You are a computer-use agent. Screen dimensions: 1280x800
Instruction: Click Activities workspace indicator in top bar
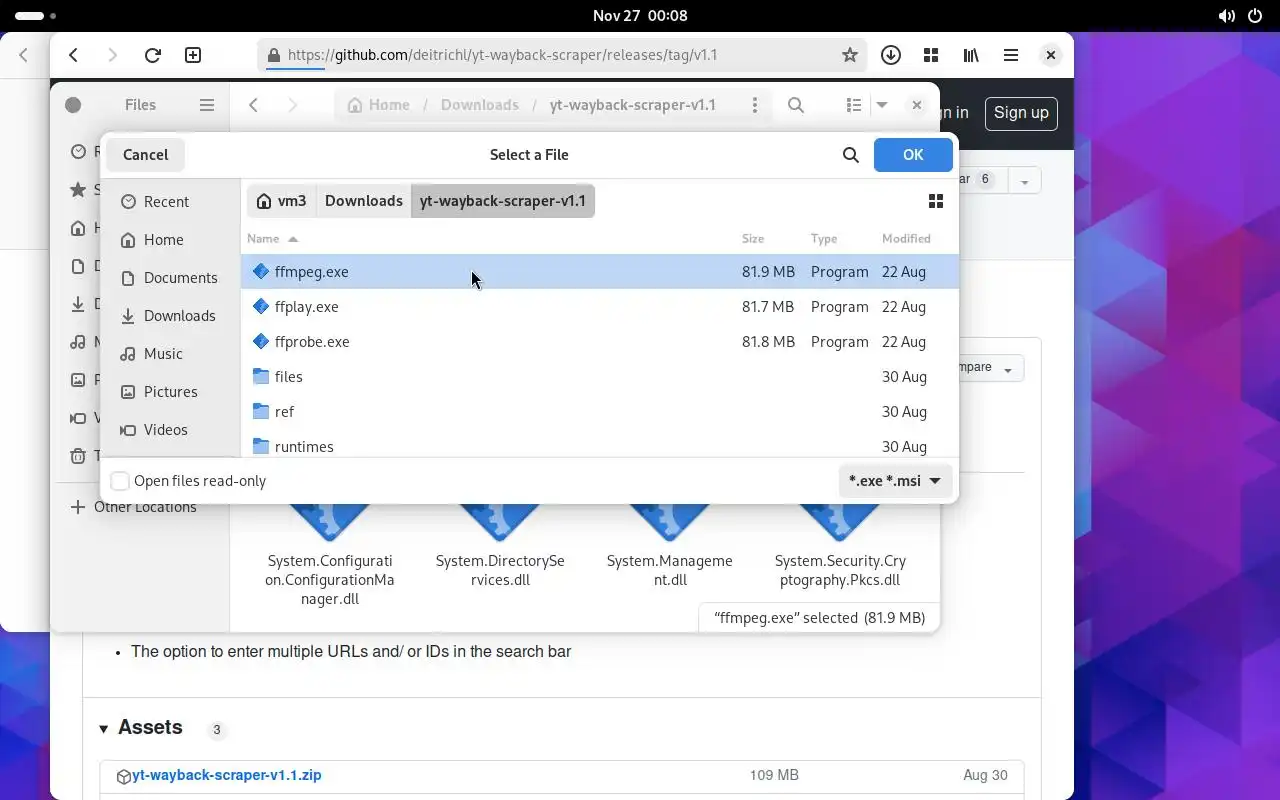tap(35, 16)
